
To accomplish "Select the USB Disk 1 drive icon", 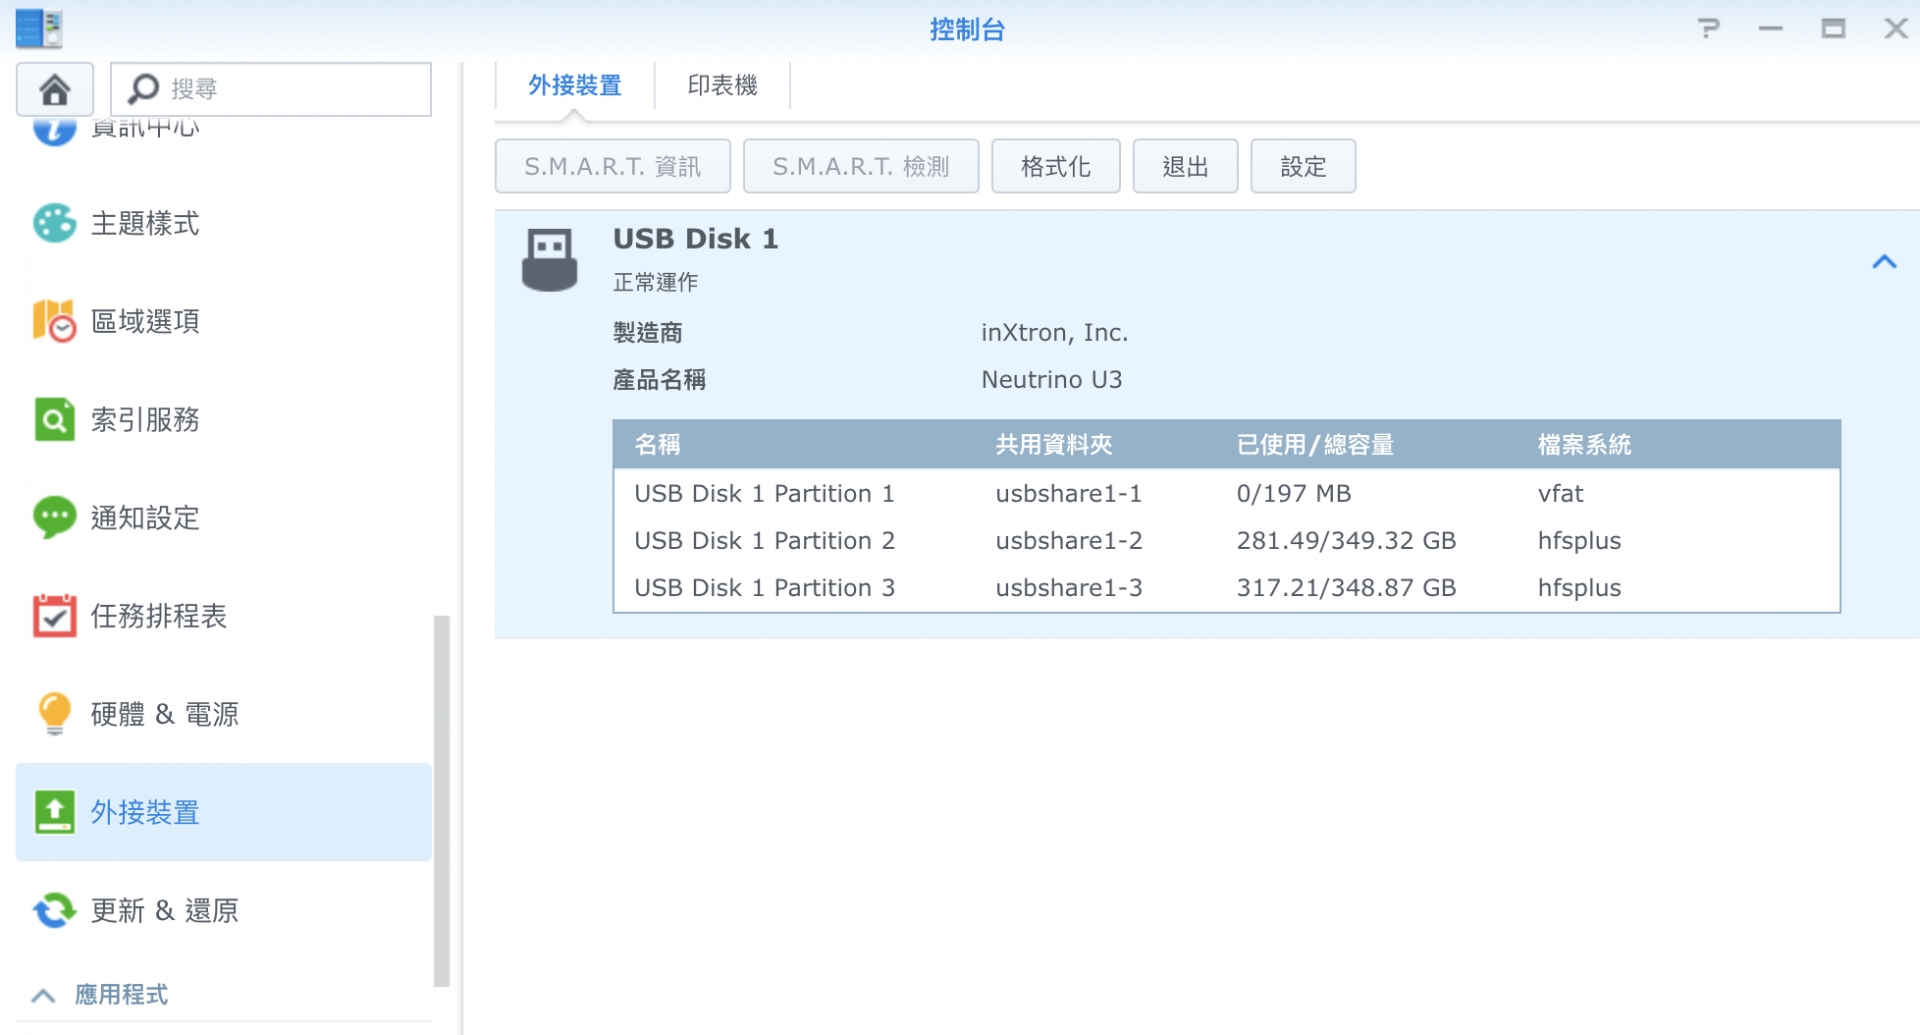I will [x=549, y=260].
